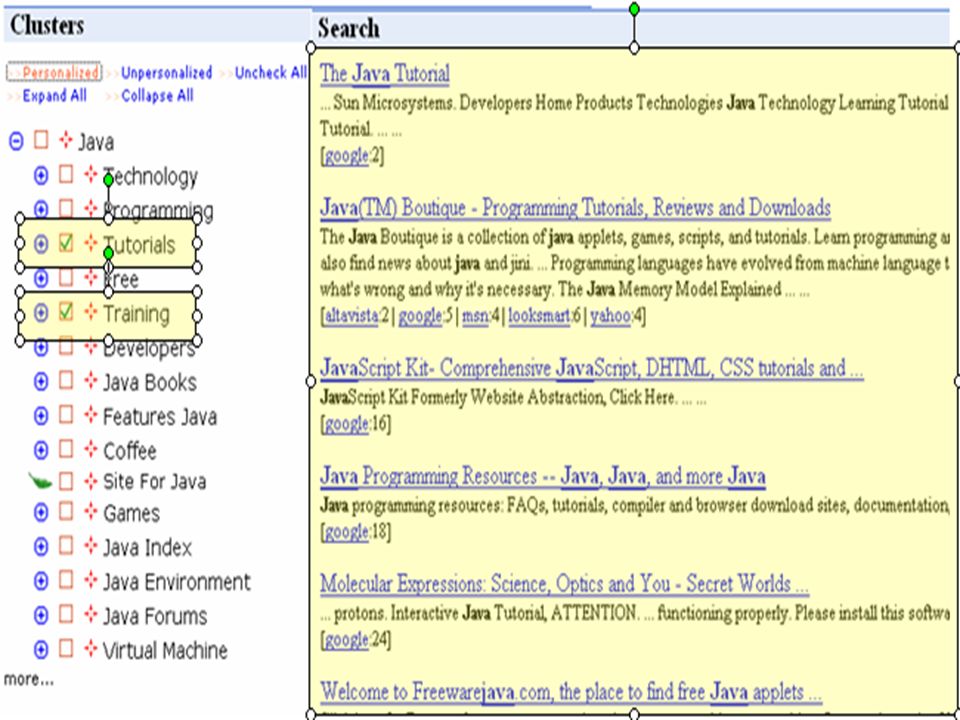Expand the Training cluster
This screenshot has height=720, width=960.
[x=40, y=313]
